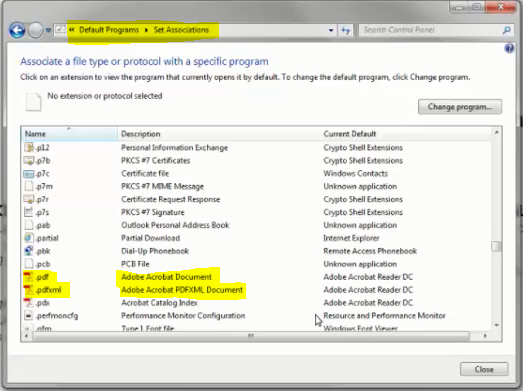Select the .p7c contact file icon

(x=29, y=173)
